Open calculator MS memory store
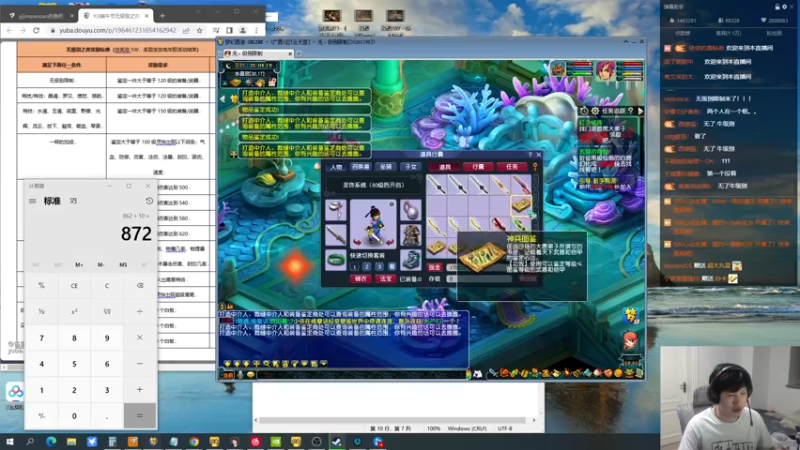800x450 pixels. 123,265
